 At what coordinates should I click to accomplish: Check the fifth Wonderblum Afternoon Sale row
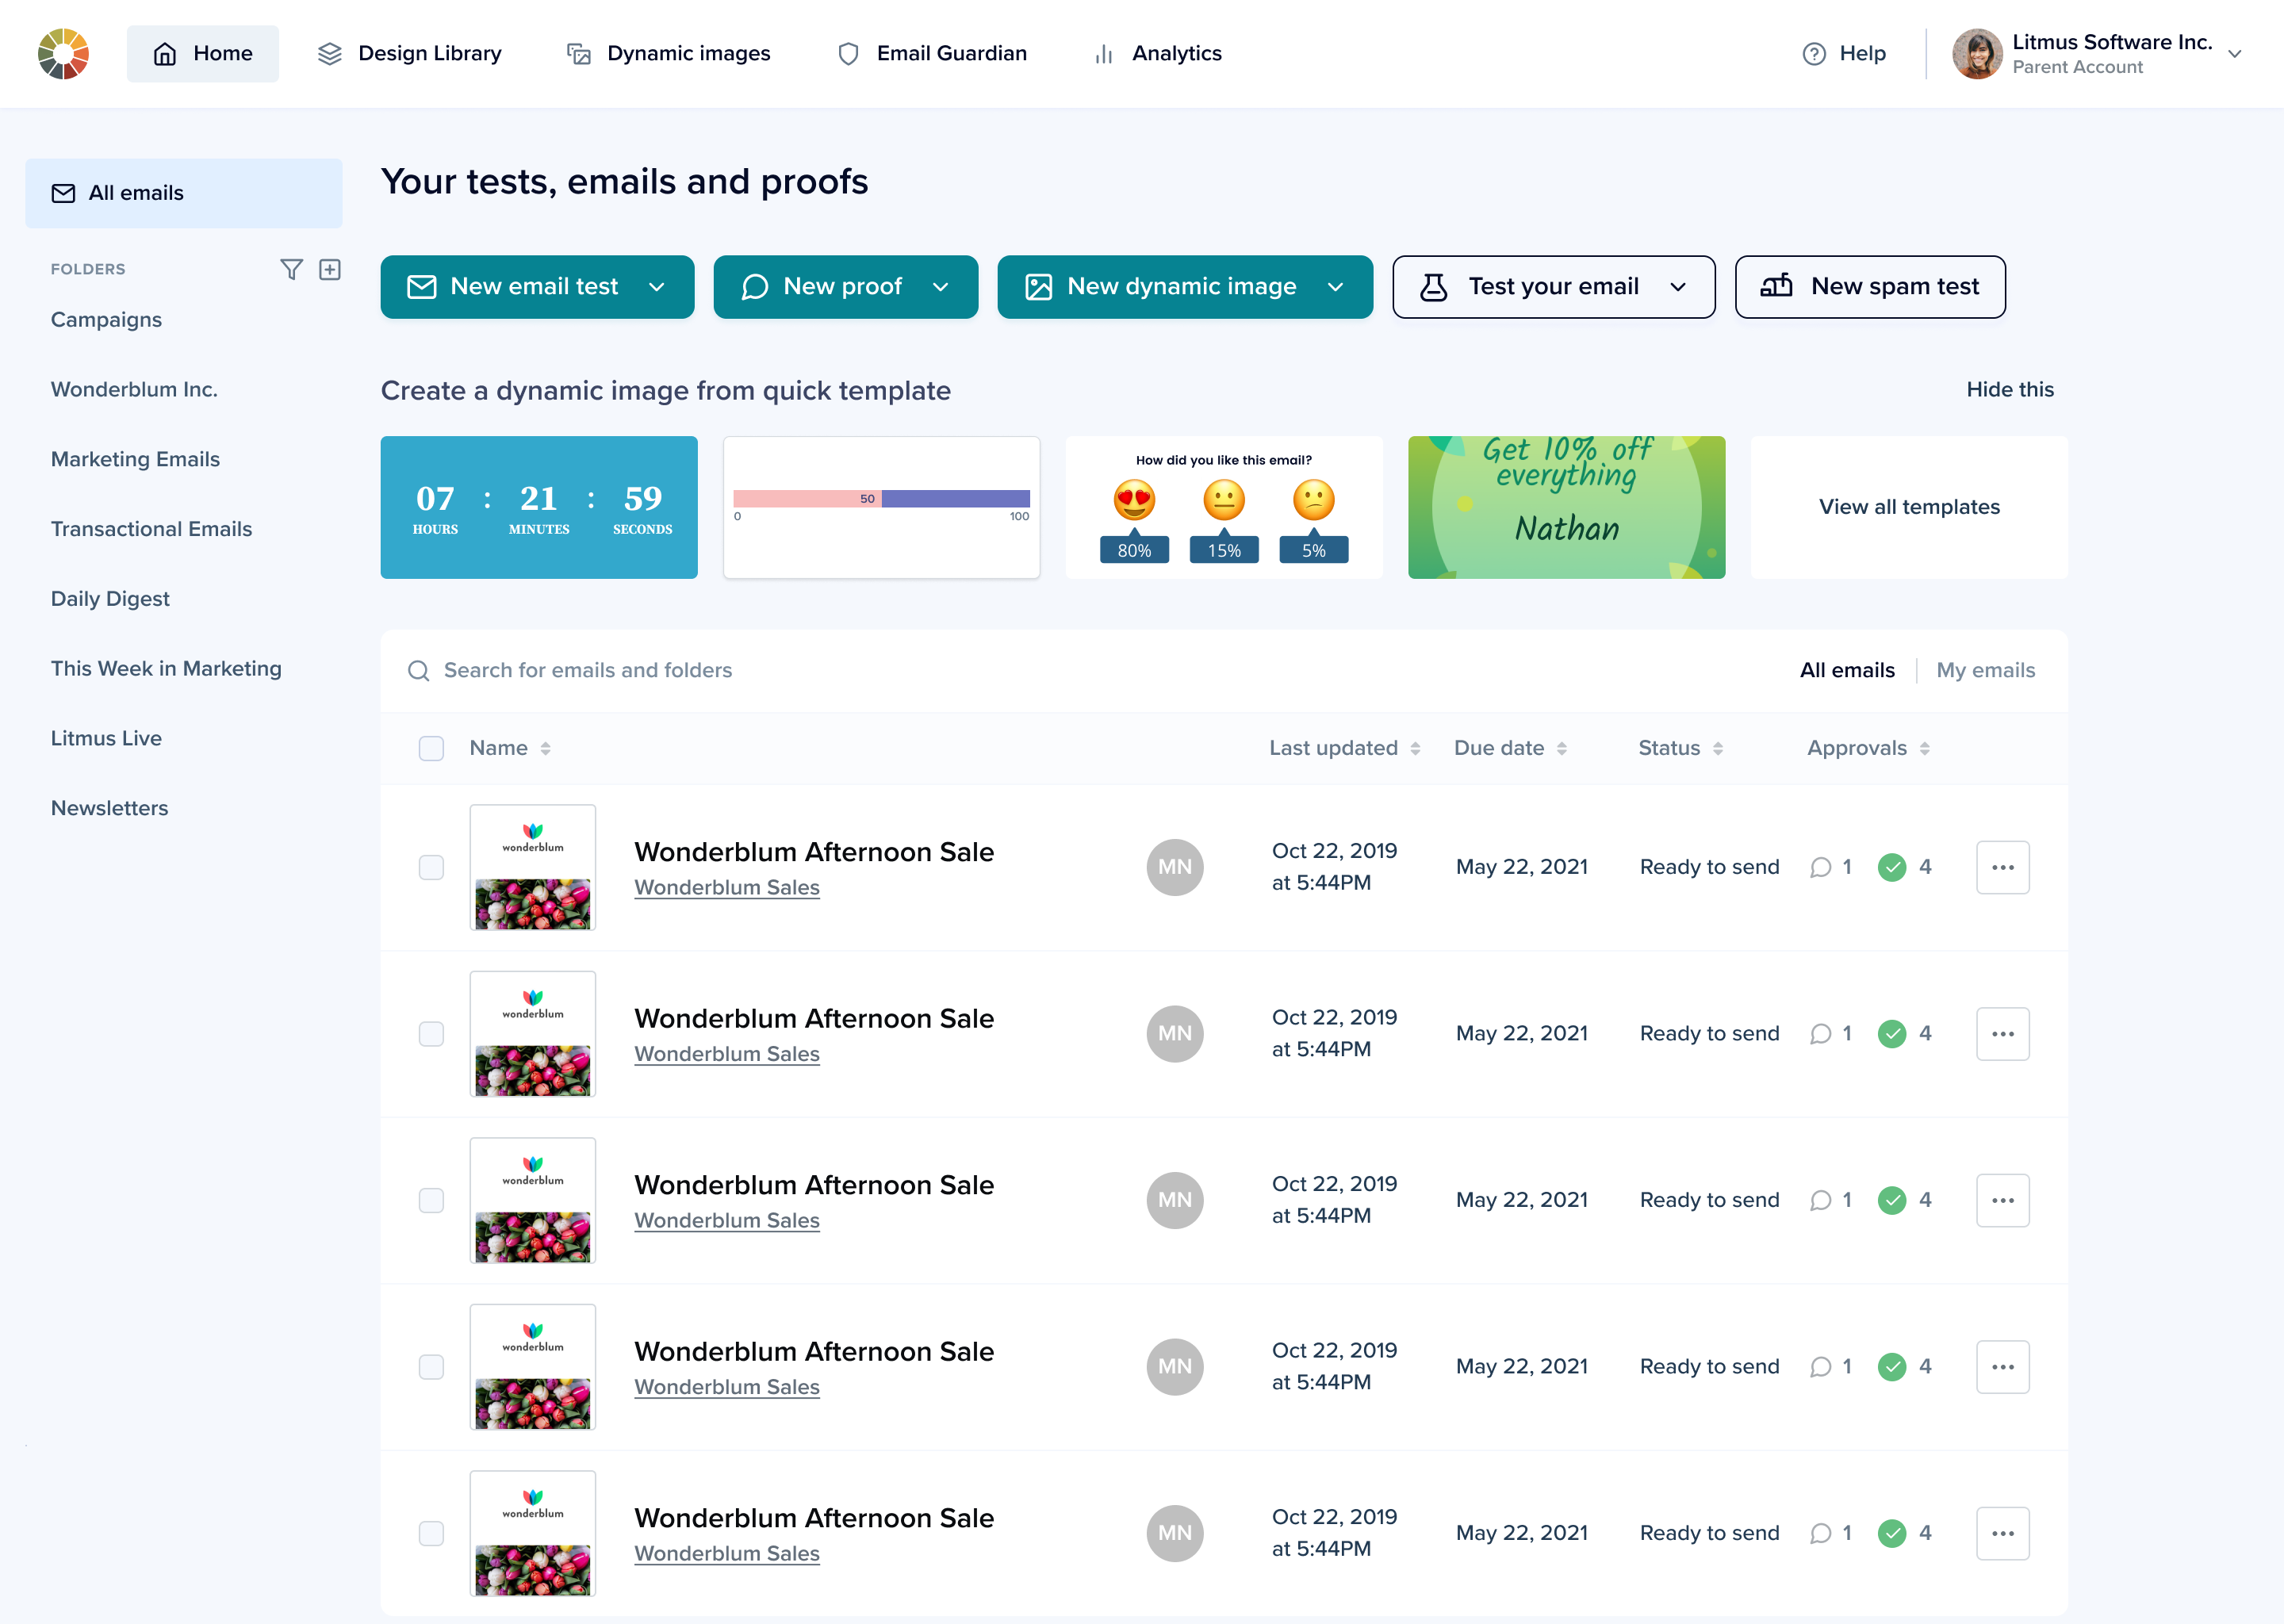(x=431, y=1533)
